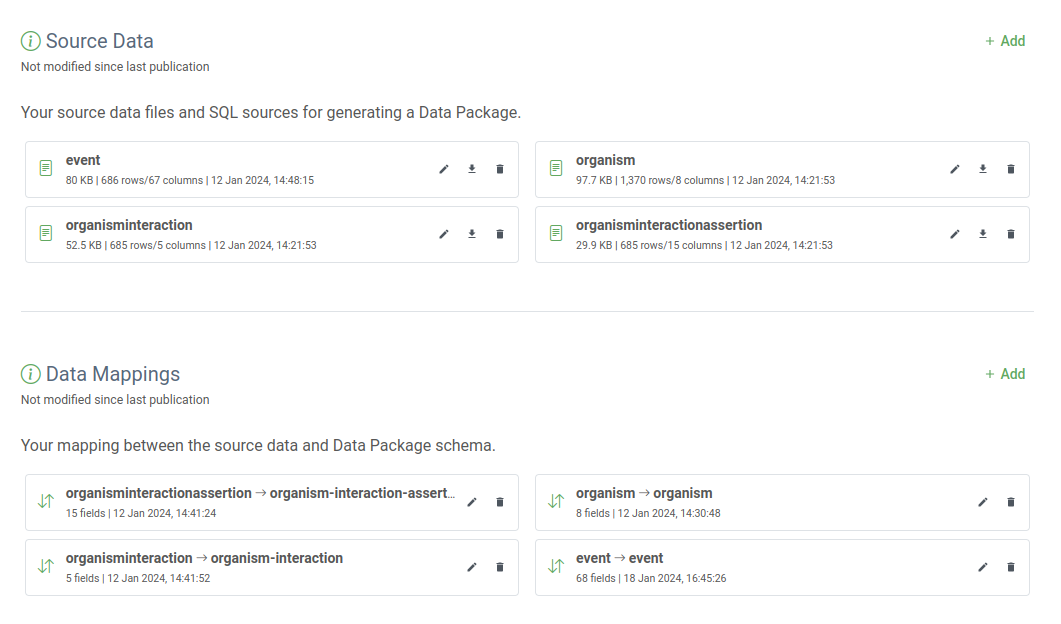
Task: Edit the organism source data file
Action: pos(955,169)
